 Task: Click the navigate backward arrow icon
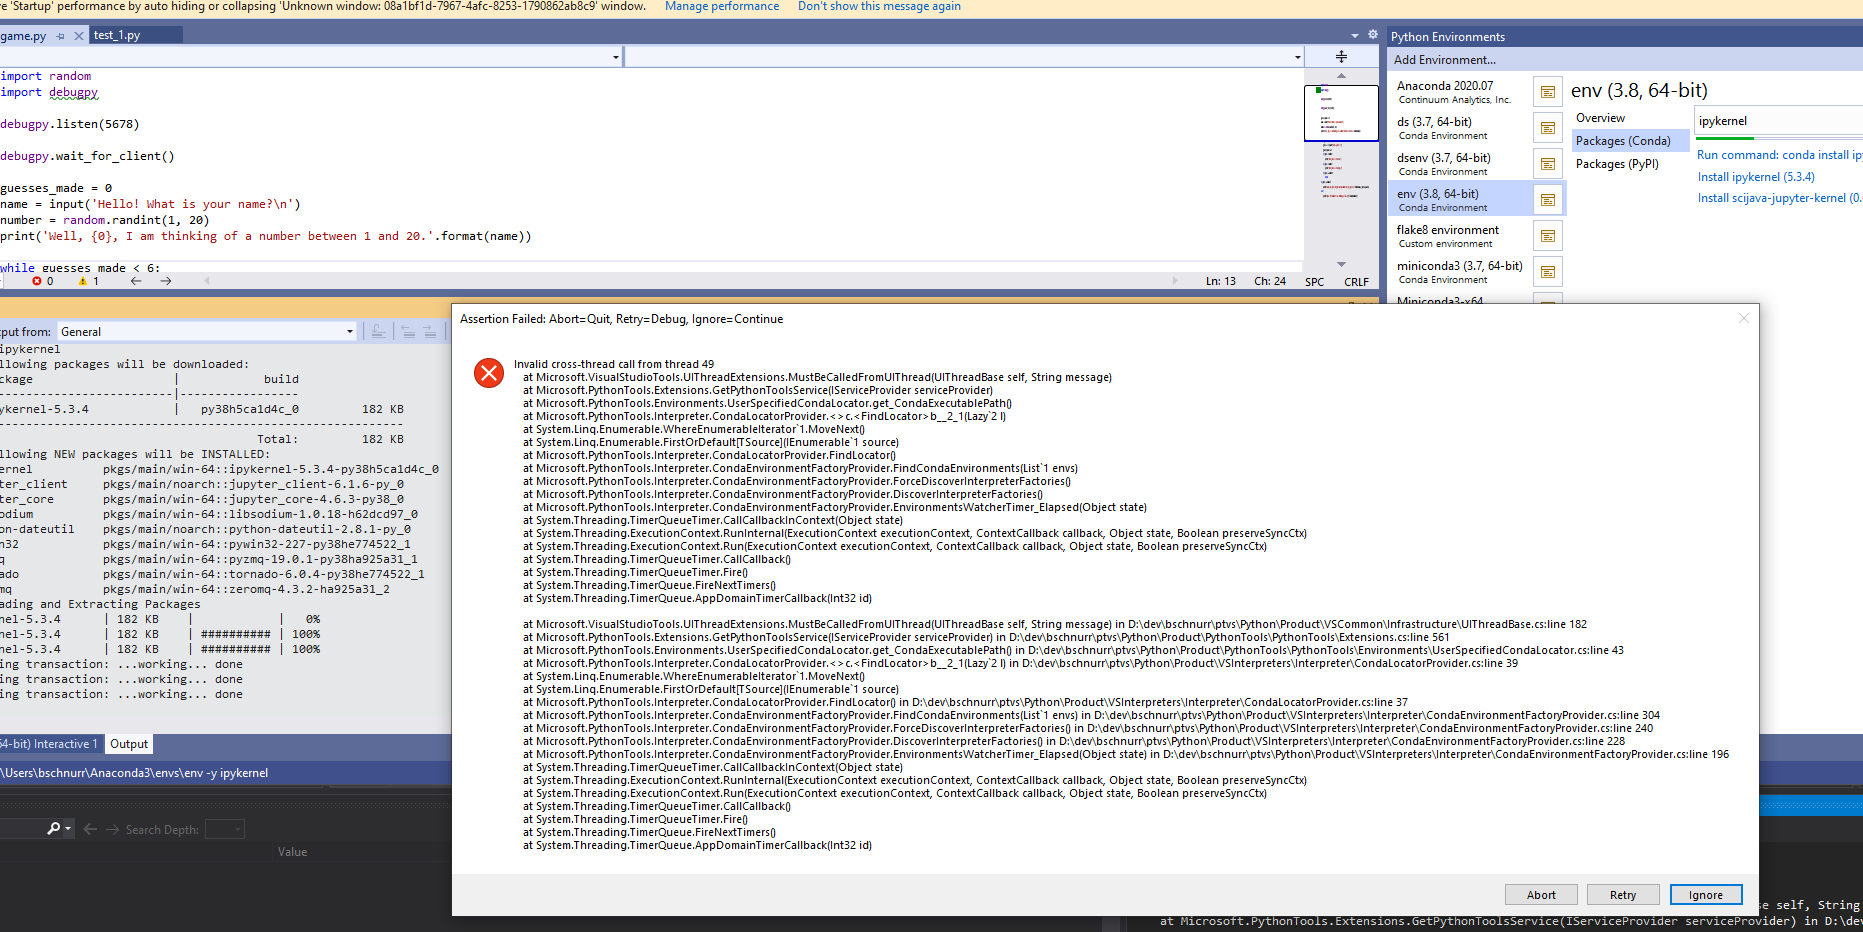[136, 281]
